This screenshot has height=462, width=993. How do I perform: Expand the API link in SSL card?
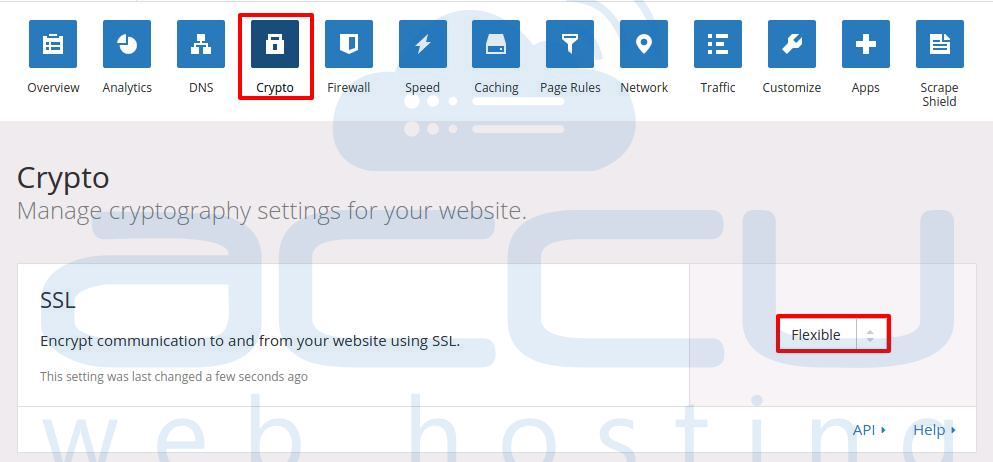[869, 430]
